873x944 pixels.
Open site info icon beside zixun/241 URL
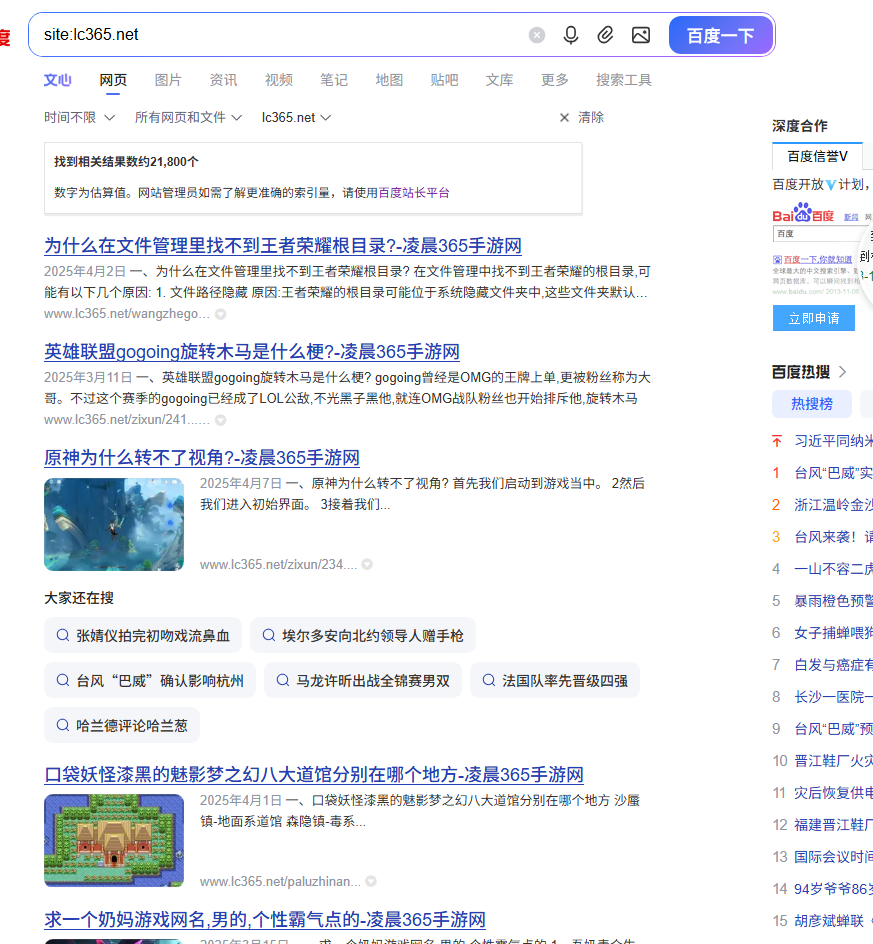221,420
